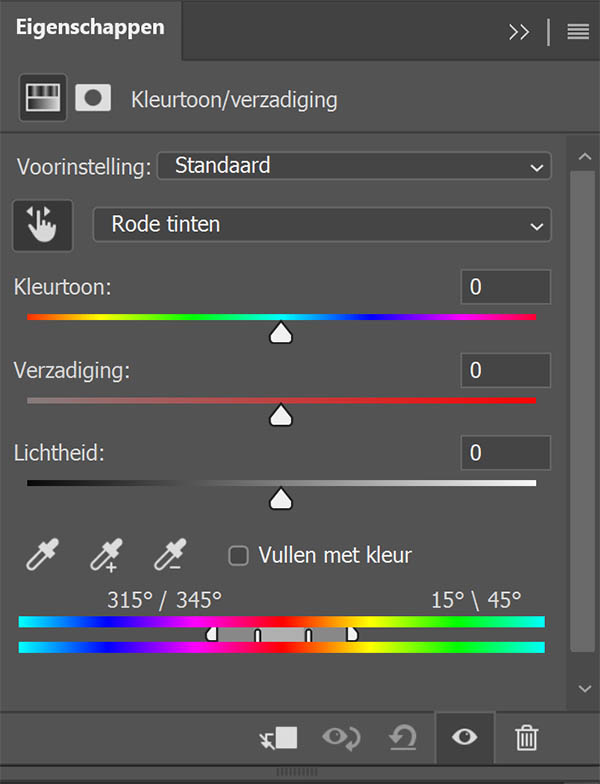Select the layer mask icon

tap(93, 98)
